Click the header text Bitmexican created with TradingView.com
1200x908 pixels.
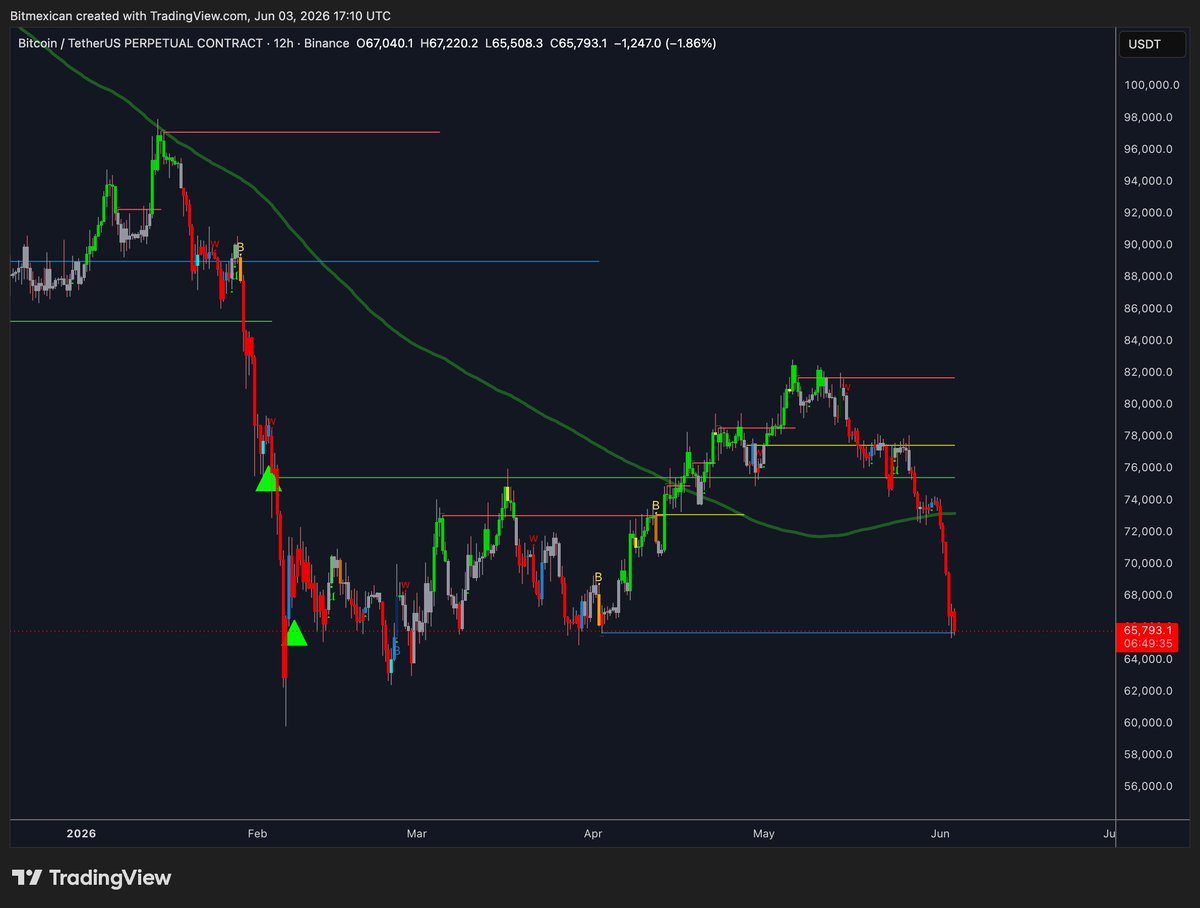point(132,16)
